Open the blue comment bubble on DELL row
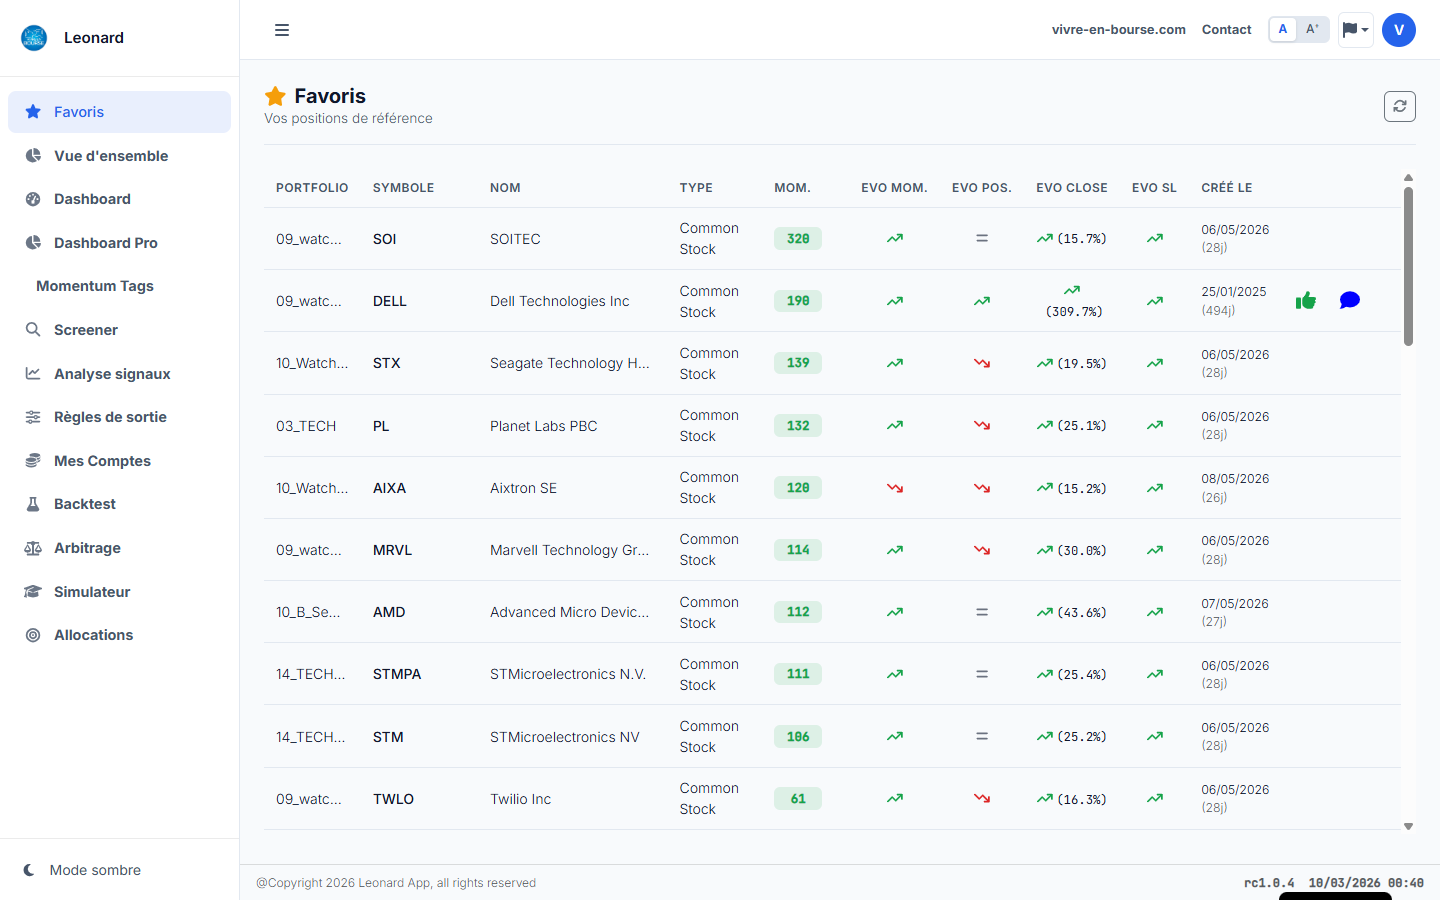This screenshot has height=900, width=1440. [1349, 300]
